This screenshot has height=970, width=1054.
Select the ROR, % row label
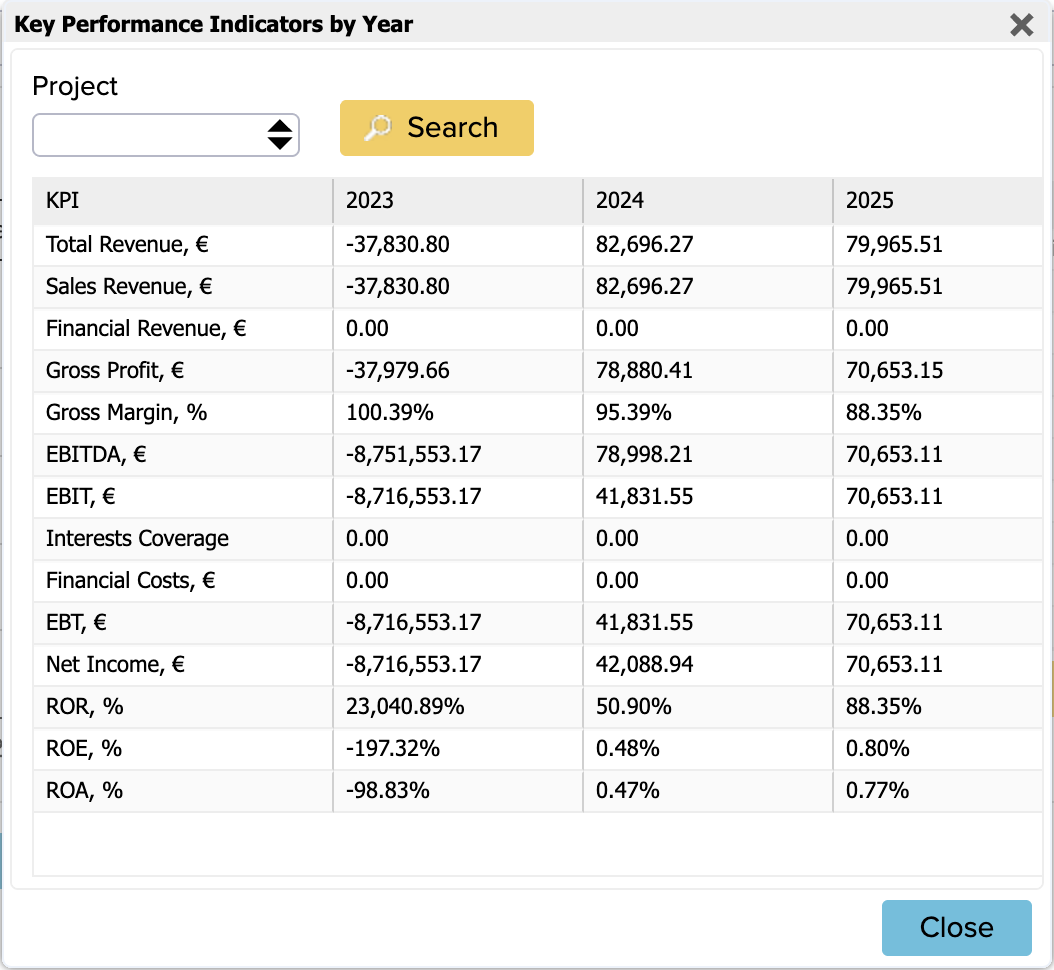pos(85,707)
